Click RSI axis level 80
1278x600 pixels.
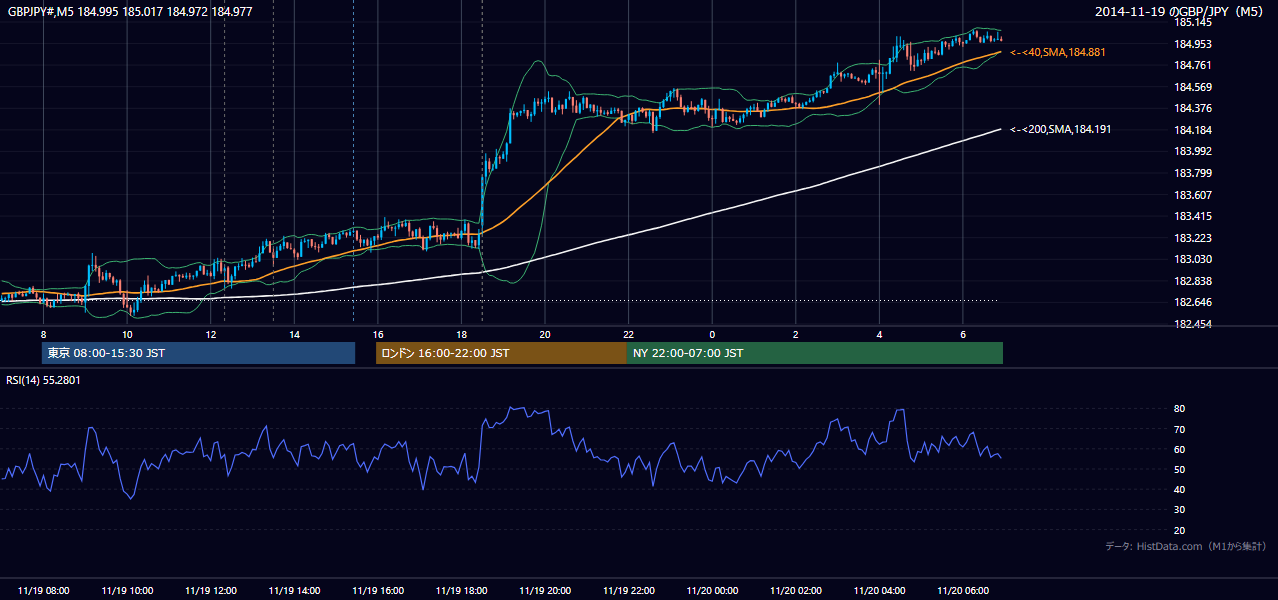click(x=1180, y=409)
